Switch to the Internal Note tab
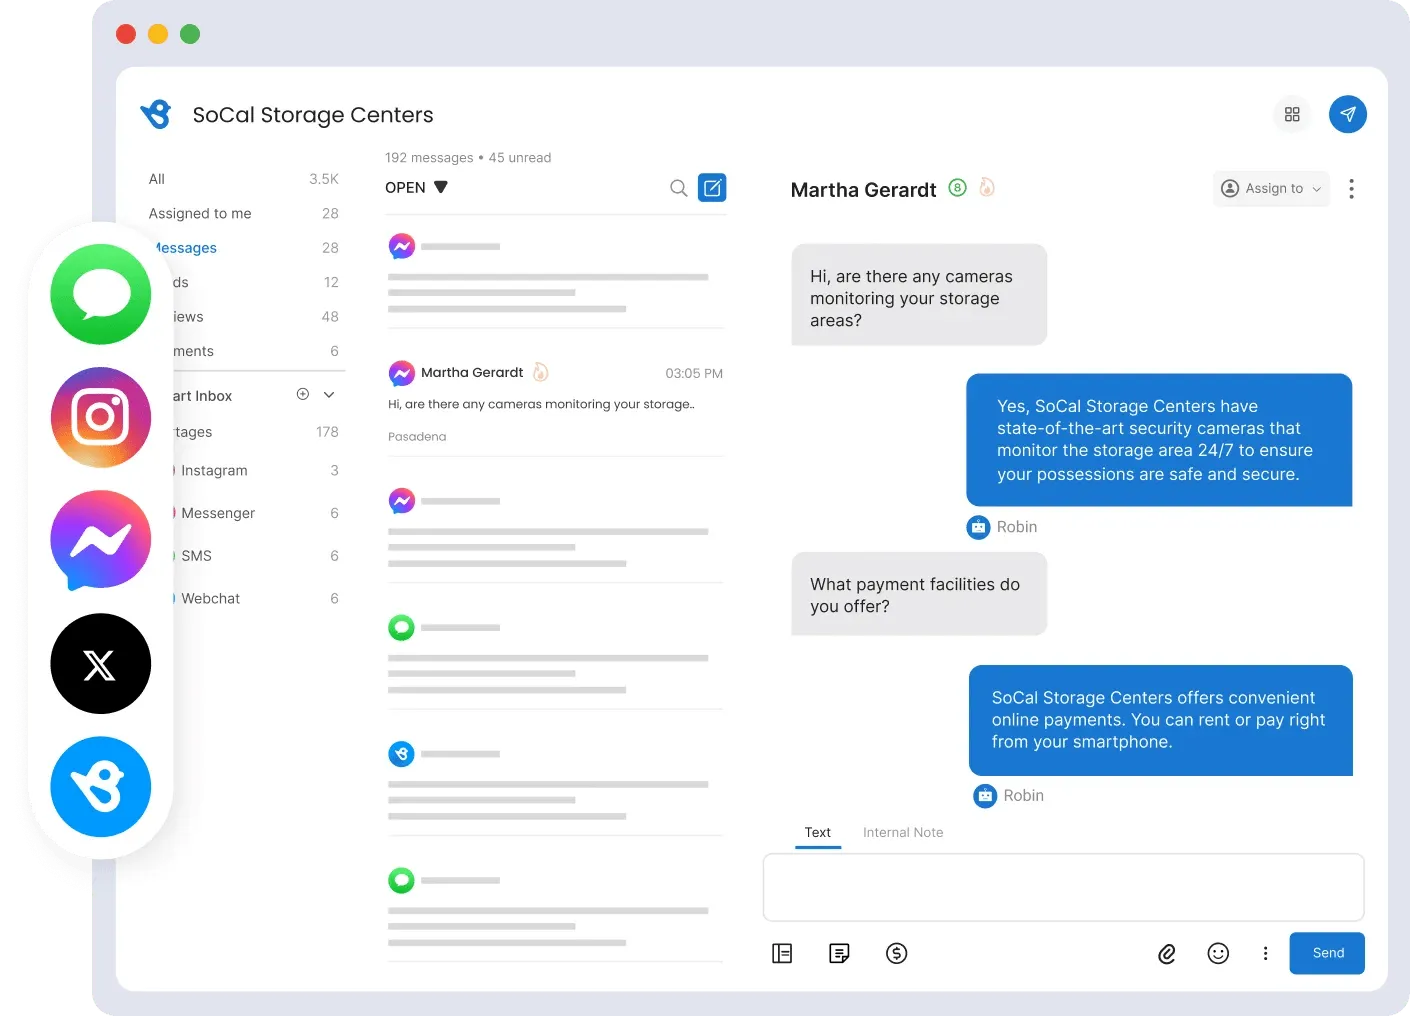Image resolution: width=1410 pixels, height=1016 pixels. 903,832
